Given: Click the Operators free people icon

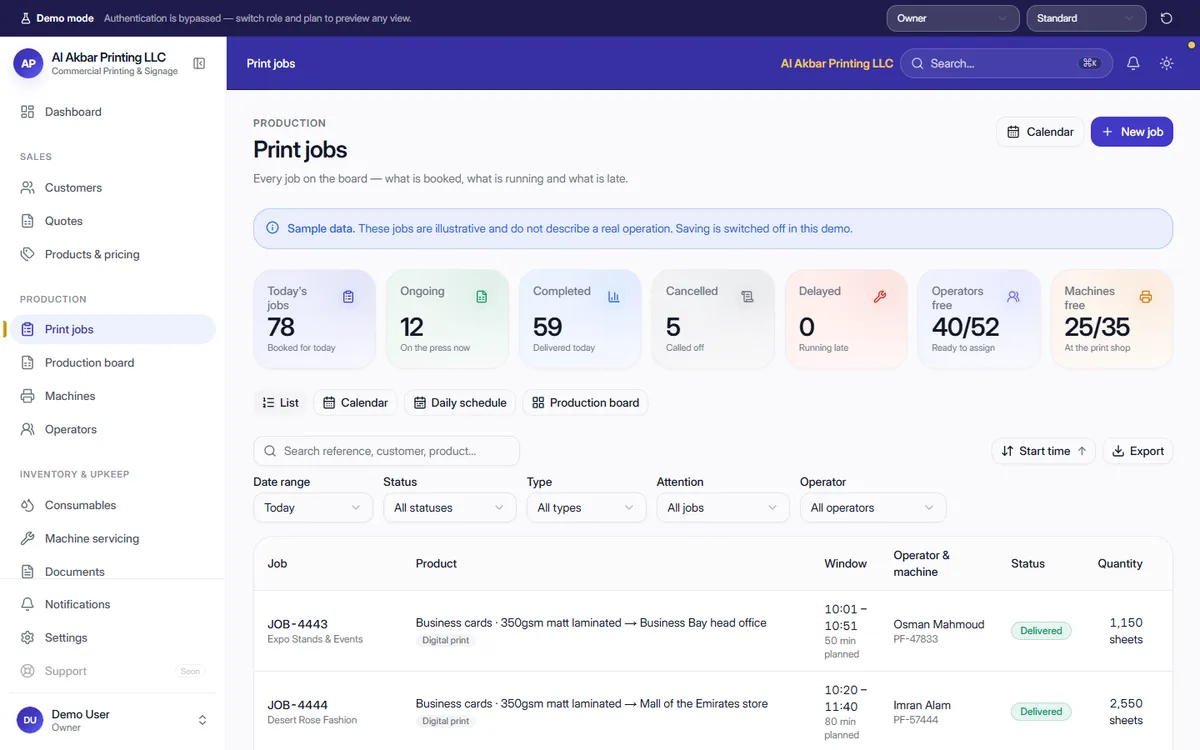Looking at the screenshot, I should point(1013,297).
